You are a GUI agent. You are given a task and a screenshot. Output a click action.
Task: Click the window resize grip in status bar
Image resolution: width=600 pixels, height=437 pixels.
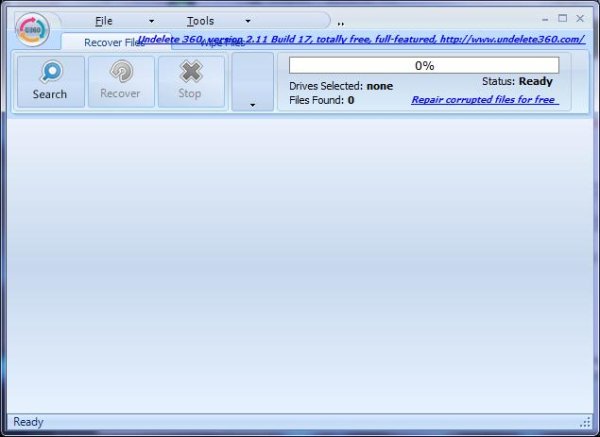click(585, 422)
